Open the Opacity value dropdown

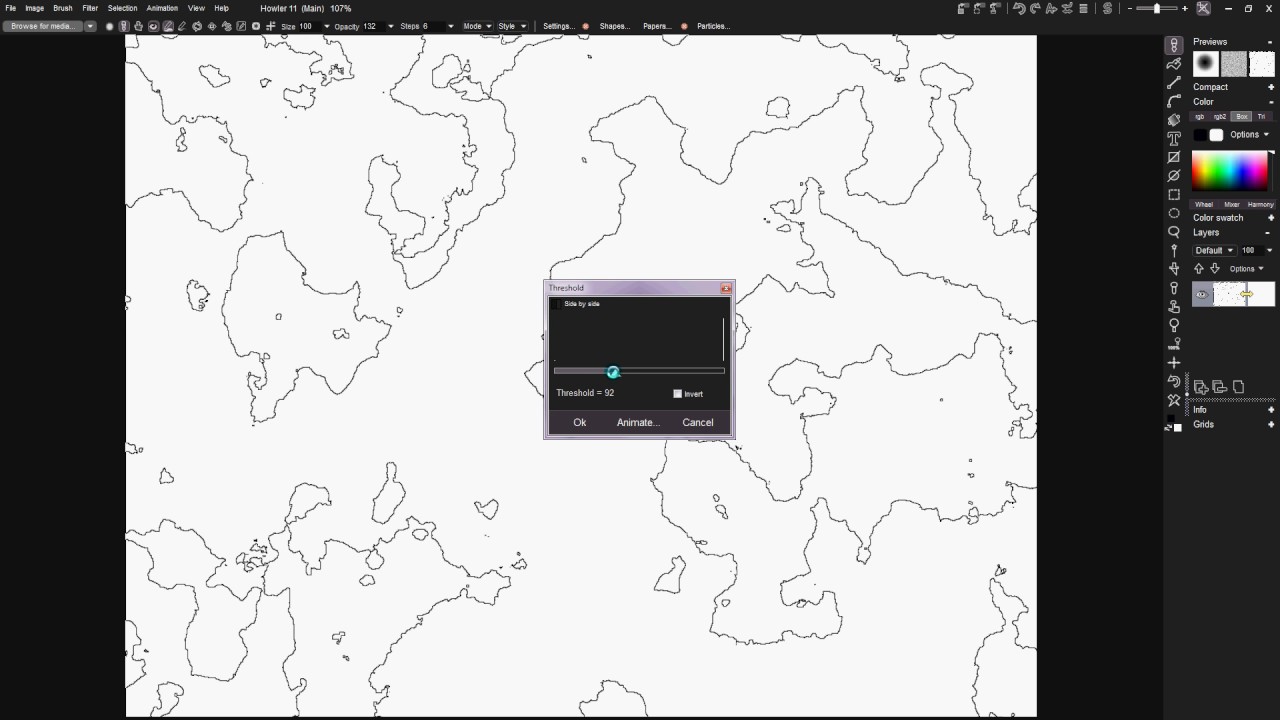click(390, 26)
